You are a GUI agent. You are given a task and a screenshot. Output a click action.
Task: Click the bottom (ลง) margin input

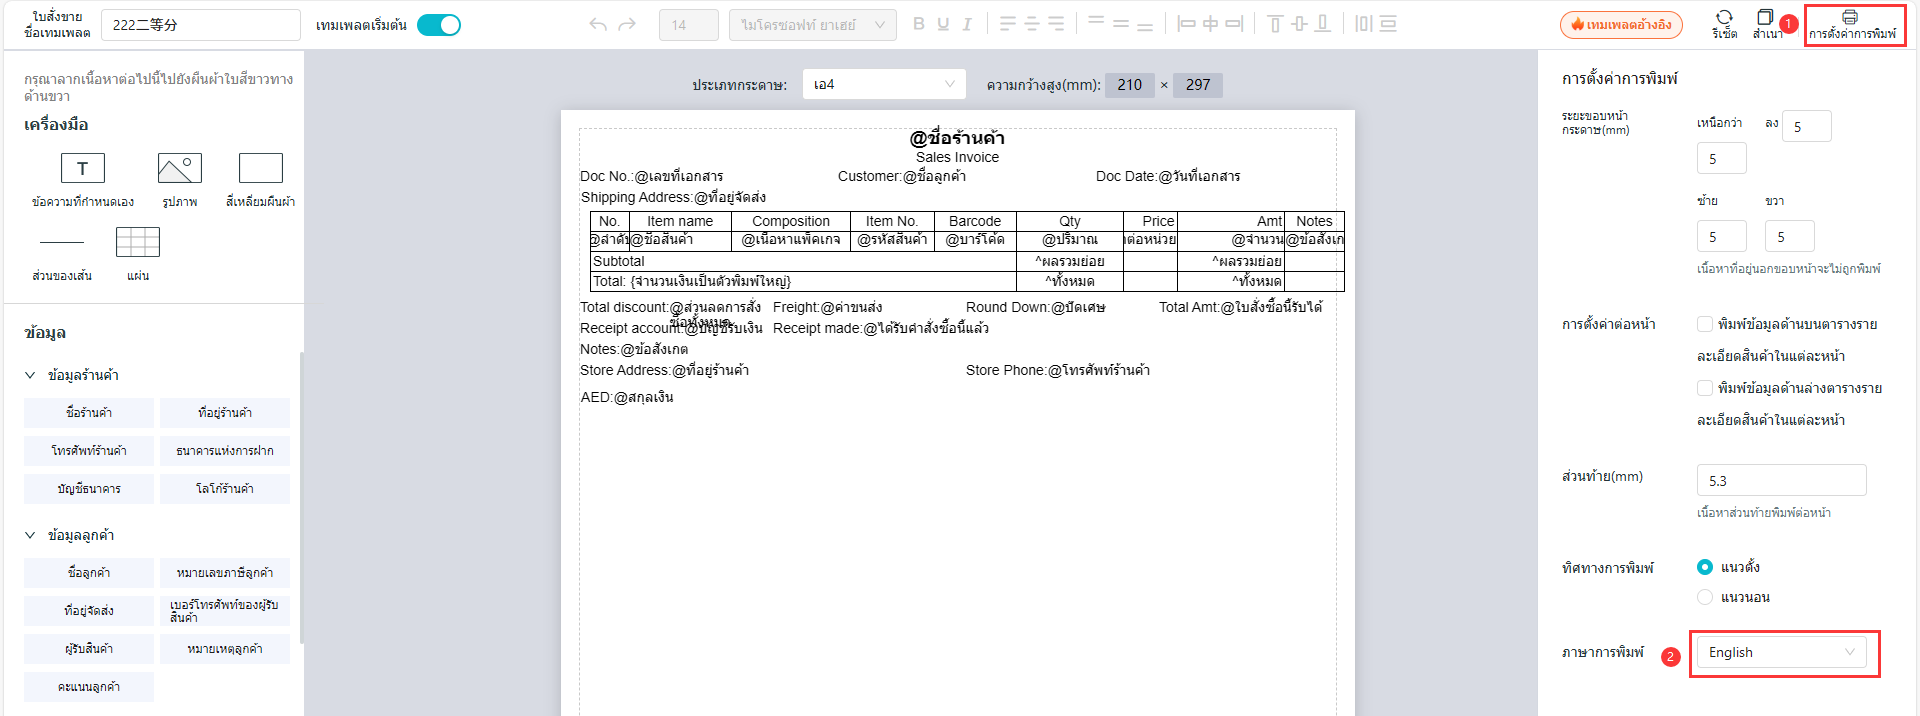(x=1807, y=126)
